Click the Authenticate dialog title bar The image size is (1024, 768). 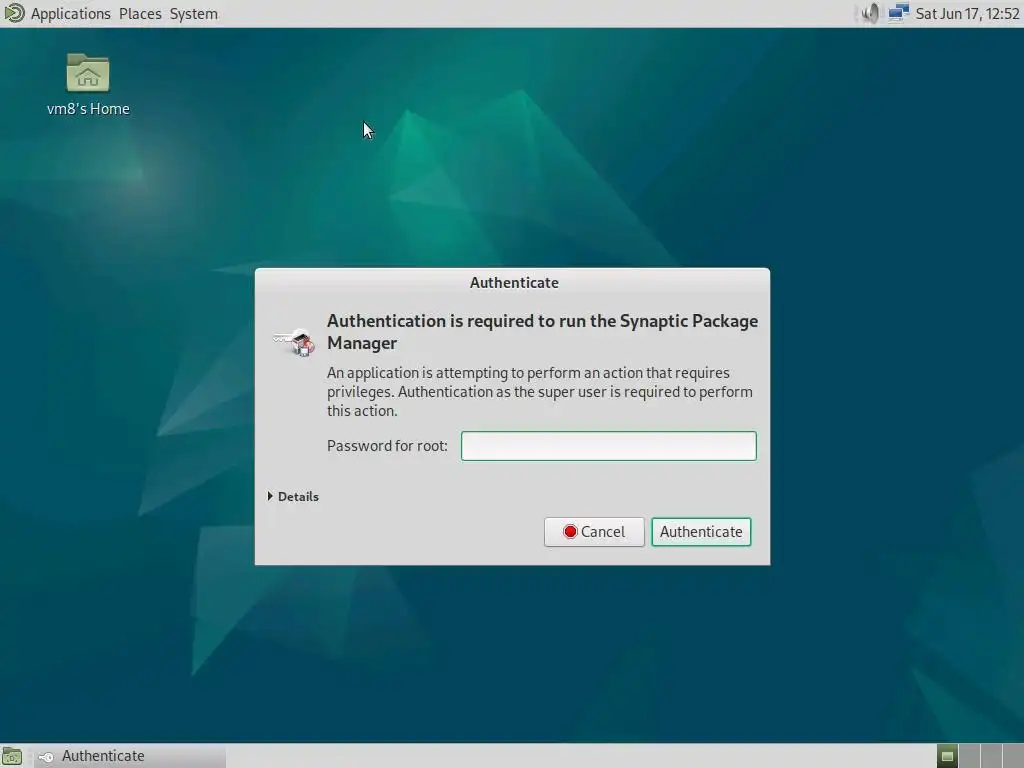(x=513, y=283)
